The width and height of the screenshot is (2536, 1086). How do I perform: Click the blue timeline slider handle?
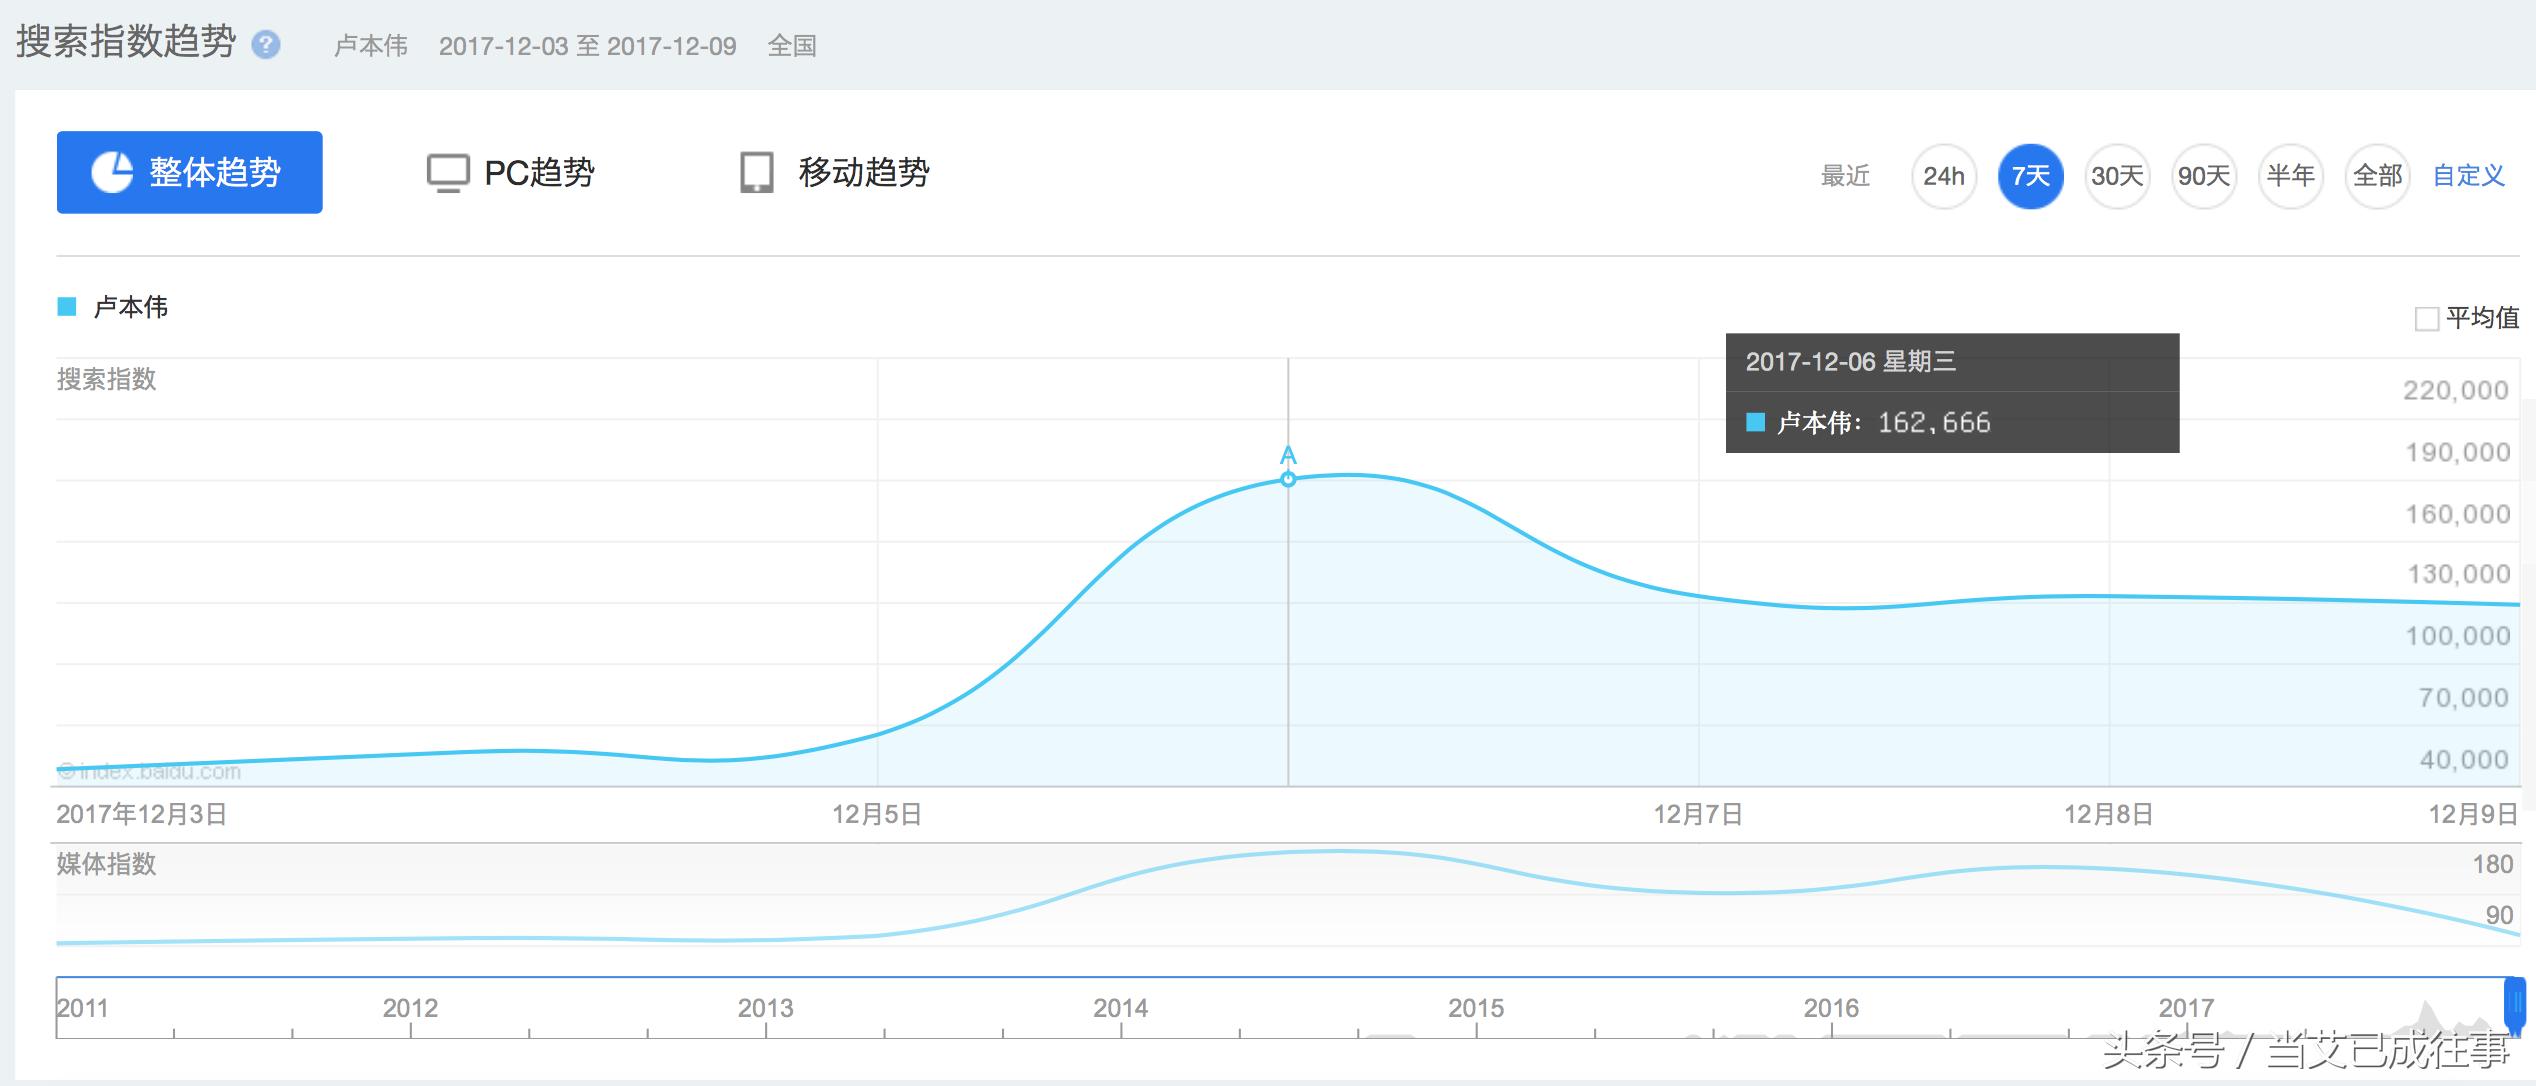[x=2514, y=1003]
